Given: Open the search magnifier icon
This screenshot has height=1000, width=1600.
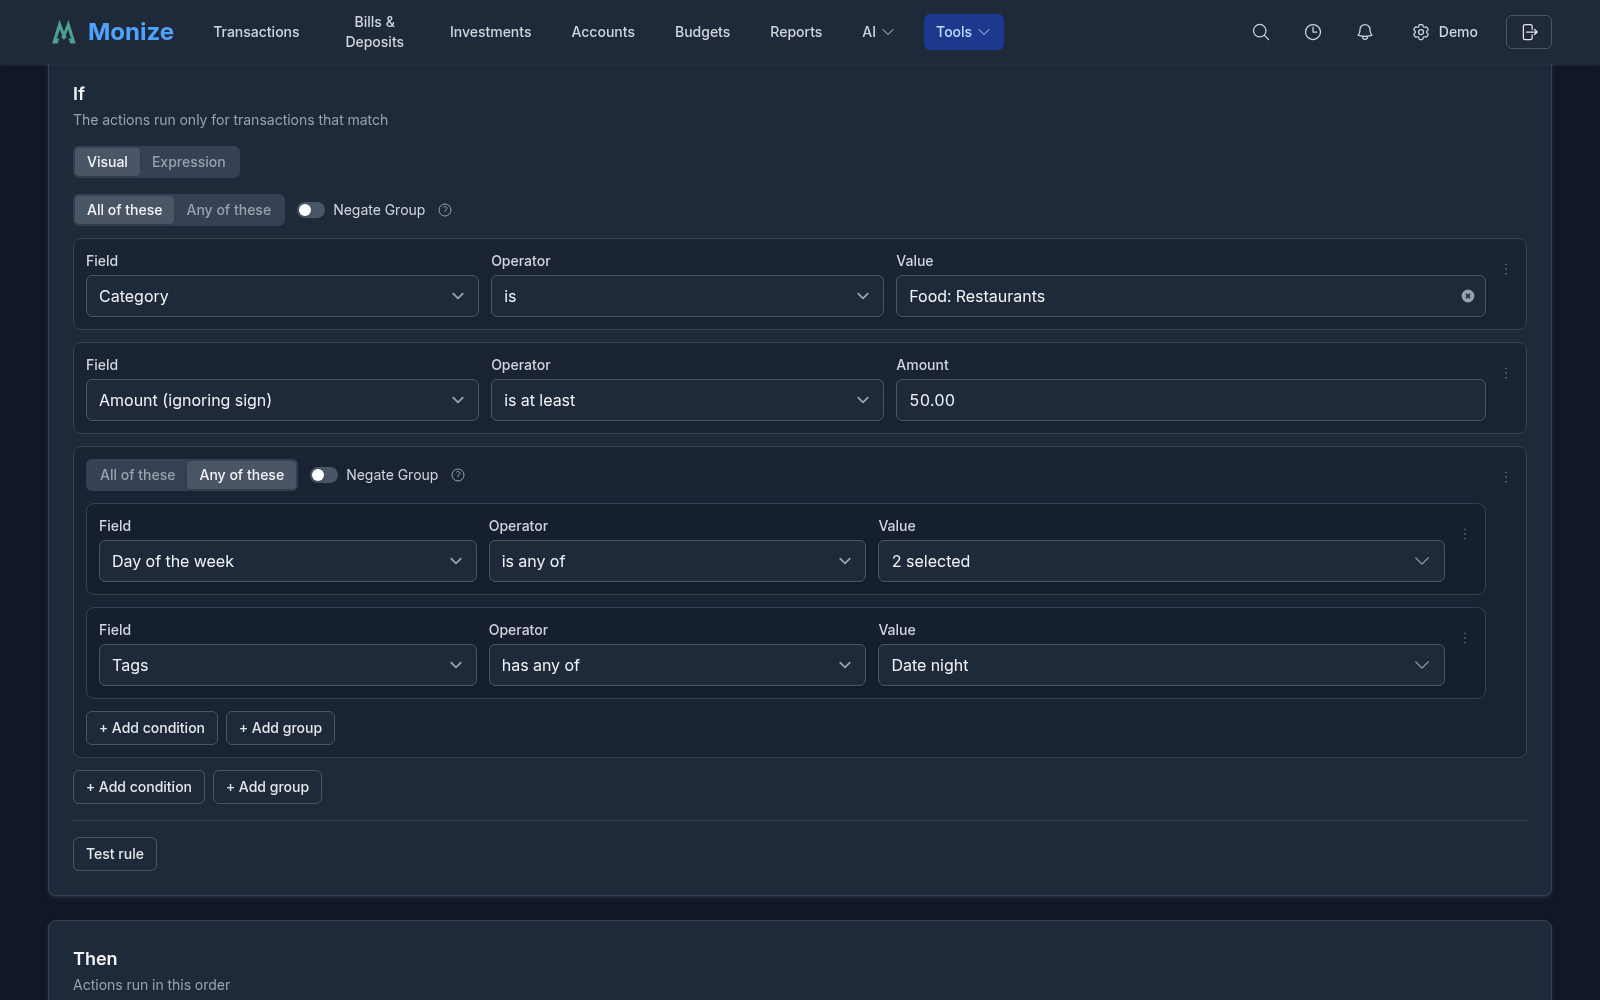Looking at the screenshot, I should coord(1261,32).
